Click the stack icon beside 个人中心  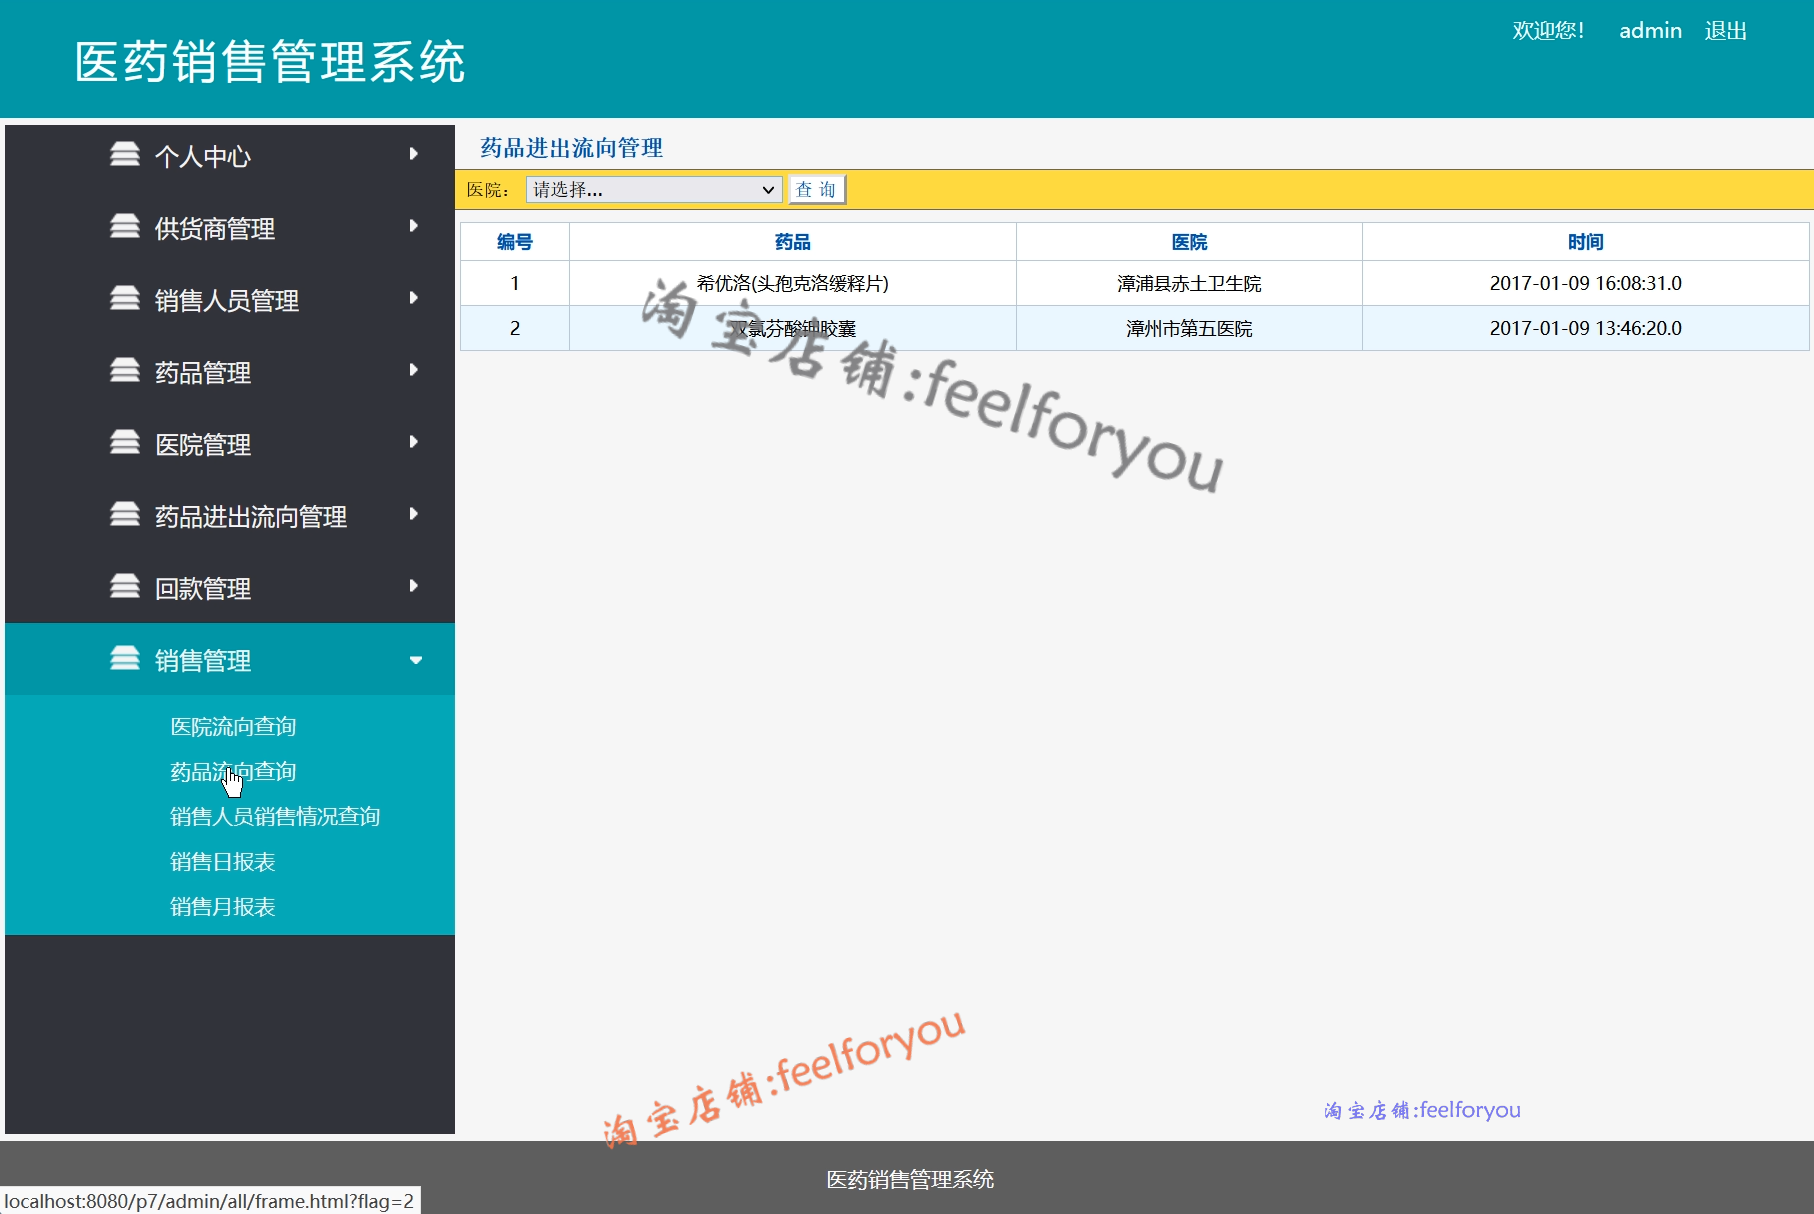tap(125, 154)
